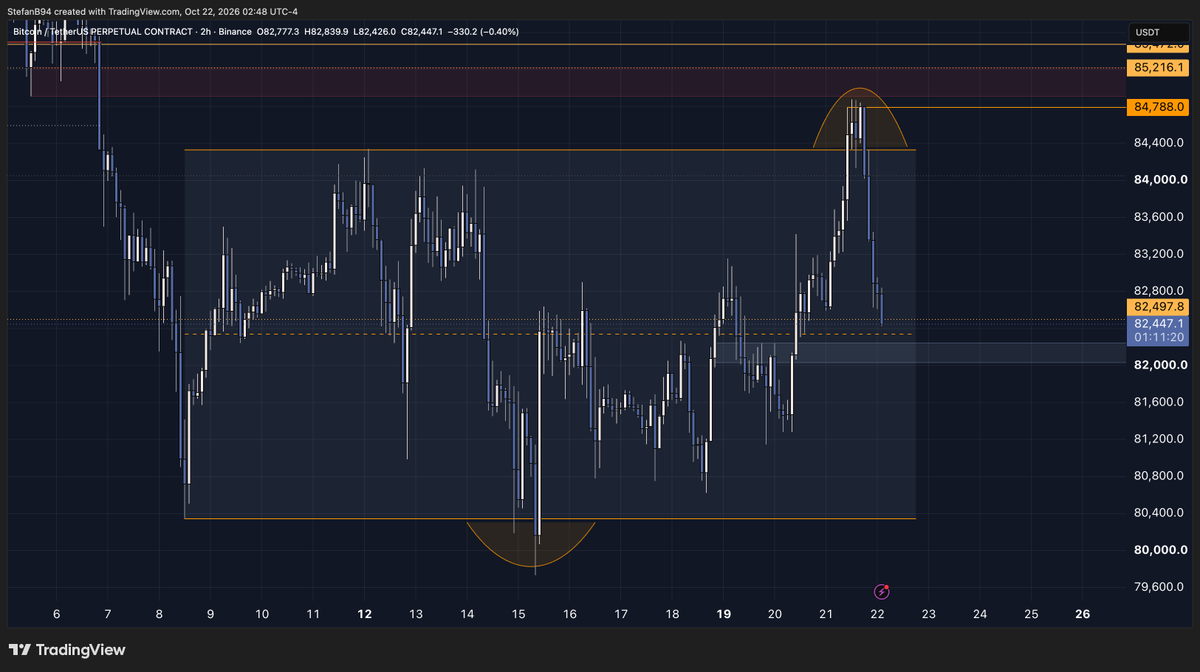1200x672 pixels.
Task: Click the TradingView logo
Action: tap(67, 650)
